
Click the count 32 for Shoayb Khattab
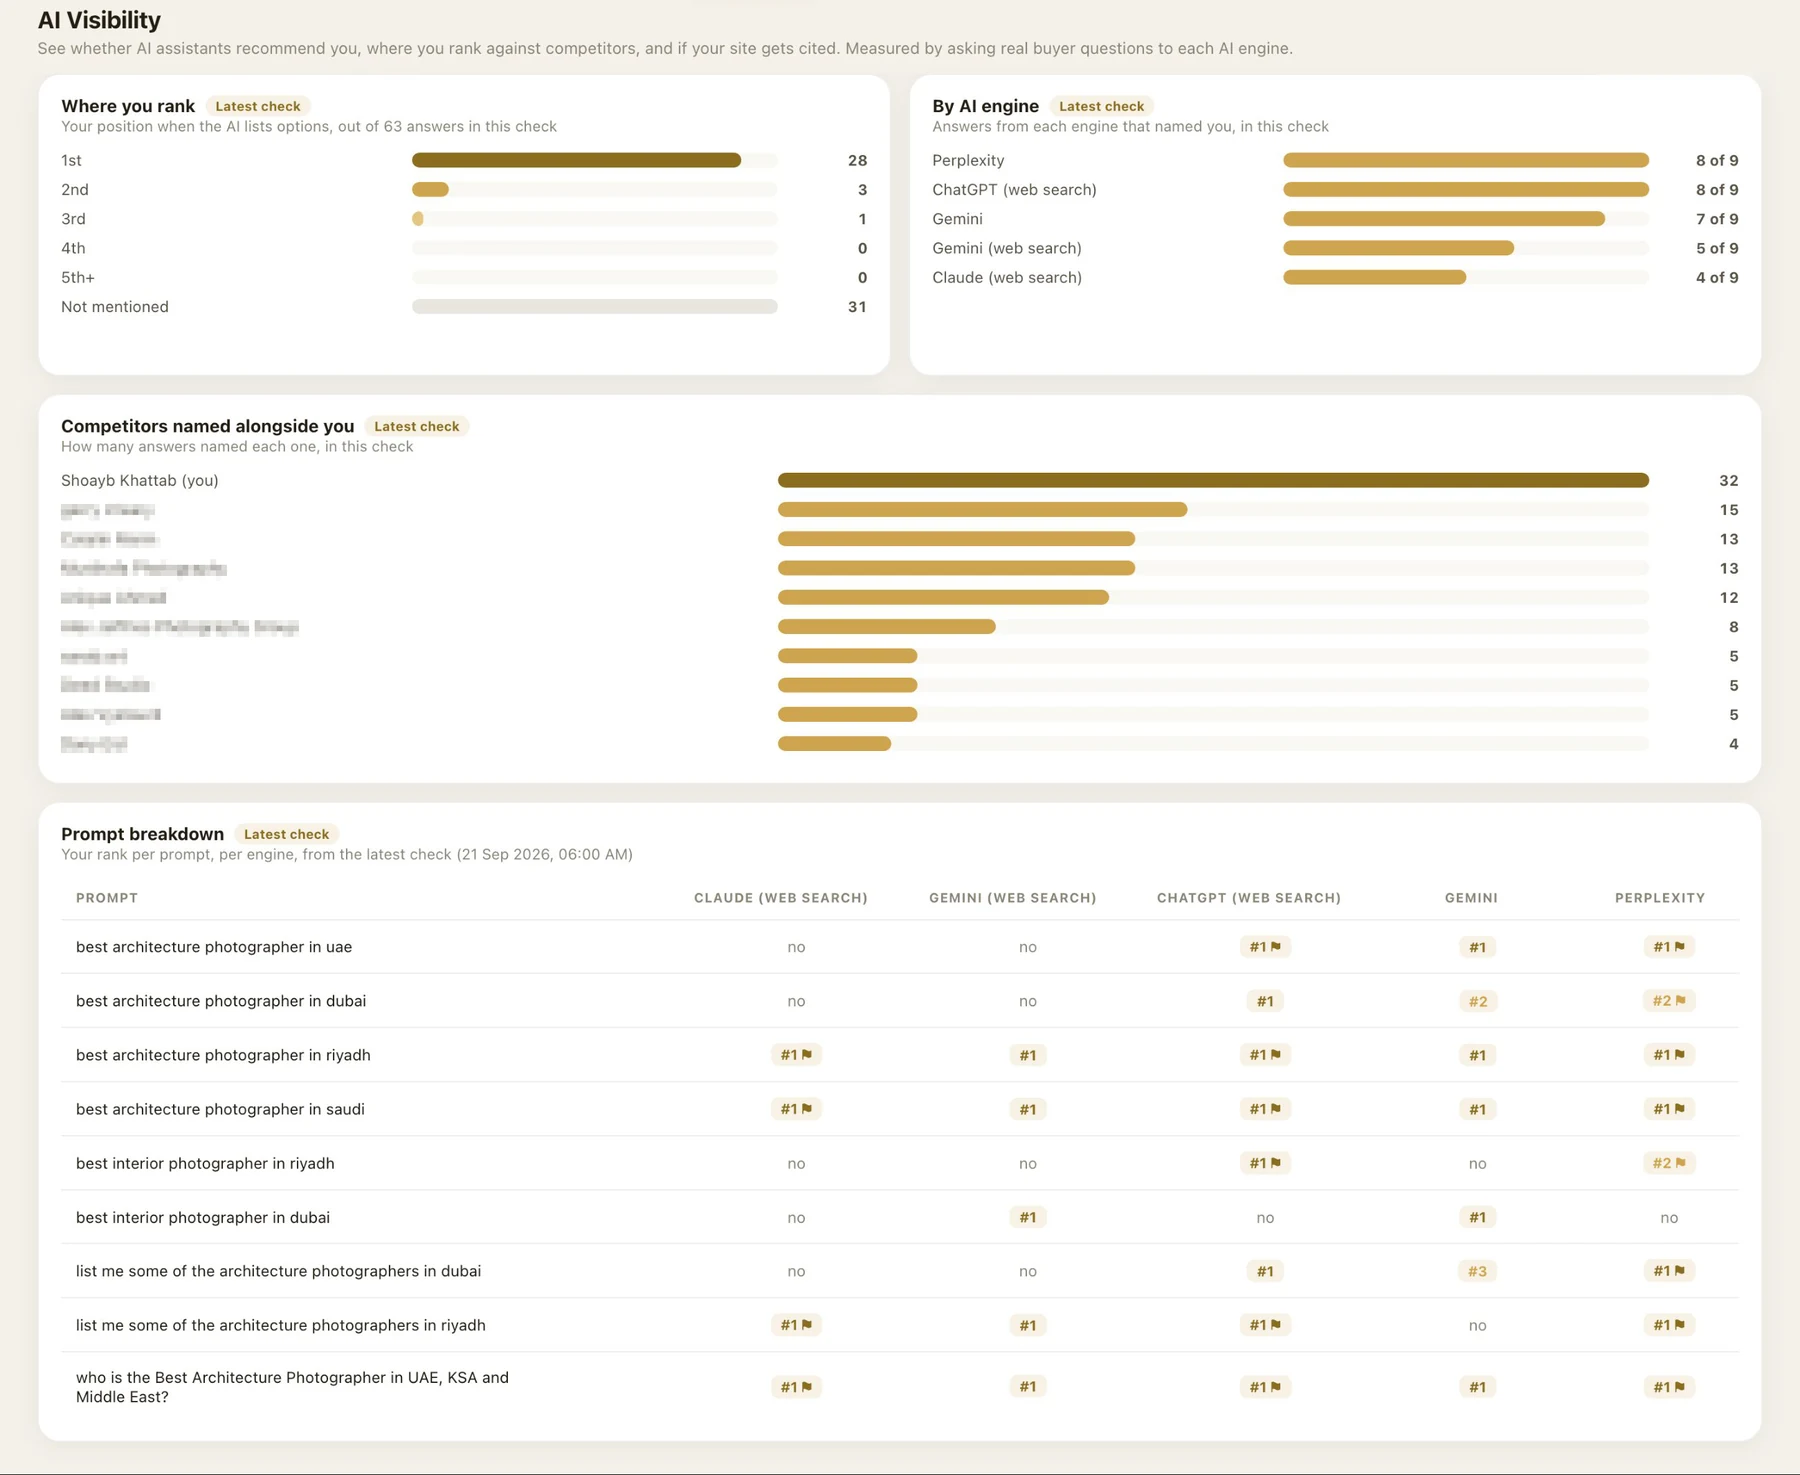1729,480
